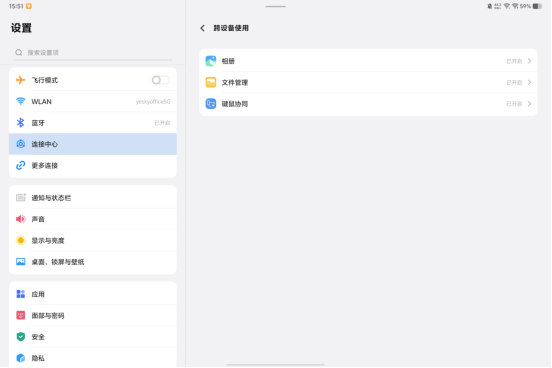Click the red speaker icon for 声音
Viewport: 552px width, 368px height.
tap(21, 219)
